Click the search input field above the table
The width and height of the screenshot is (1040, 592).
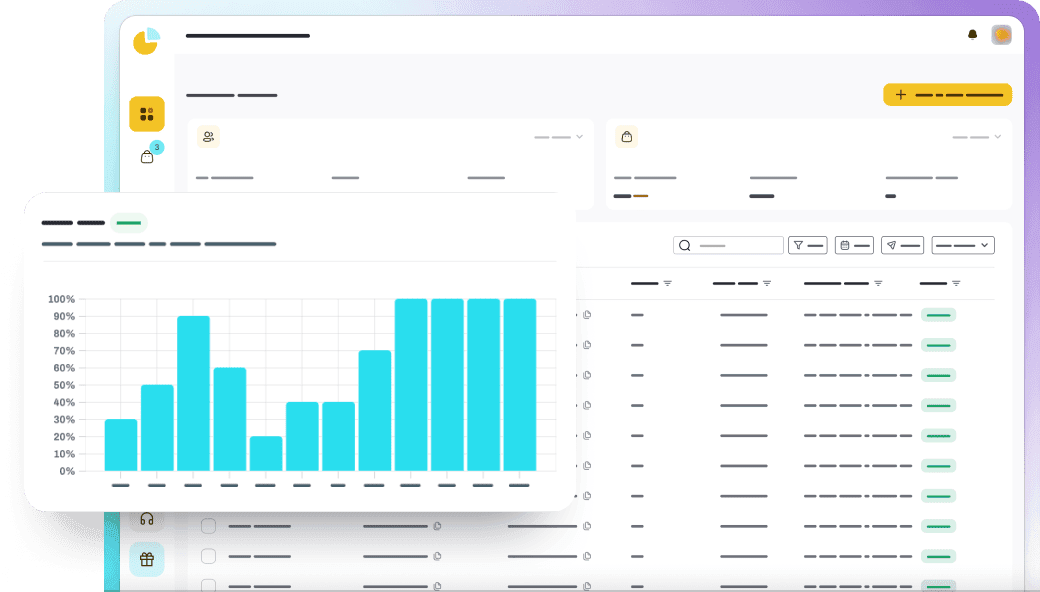click(728, 245)
